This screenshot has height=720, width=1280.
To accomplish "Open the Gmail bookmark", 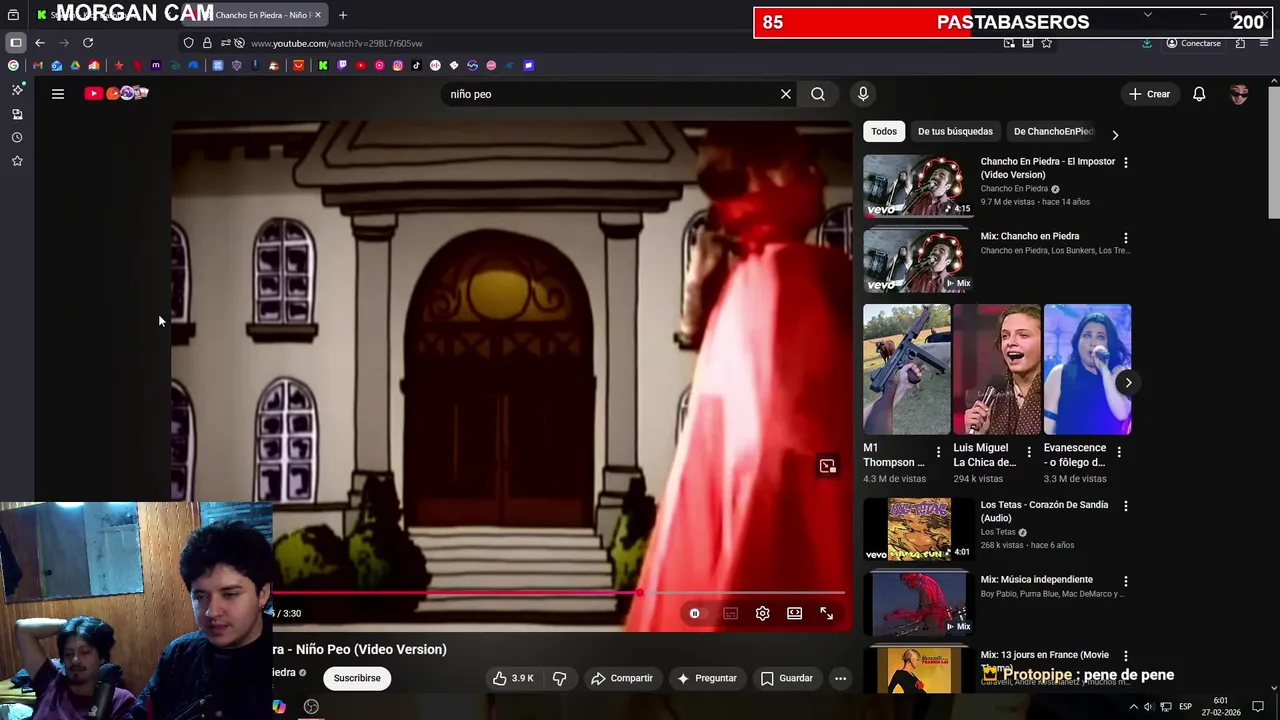I will pyautogui.click(x=38, y=65).
